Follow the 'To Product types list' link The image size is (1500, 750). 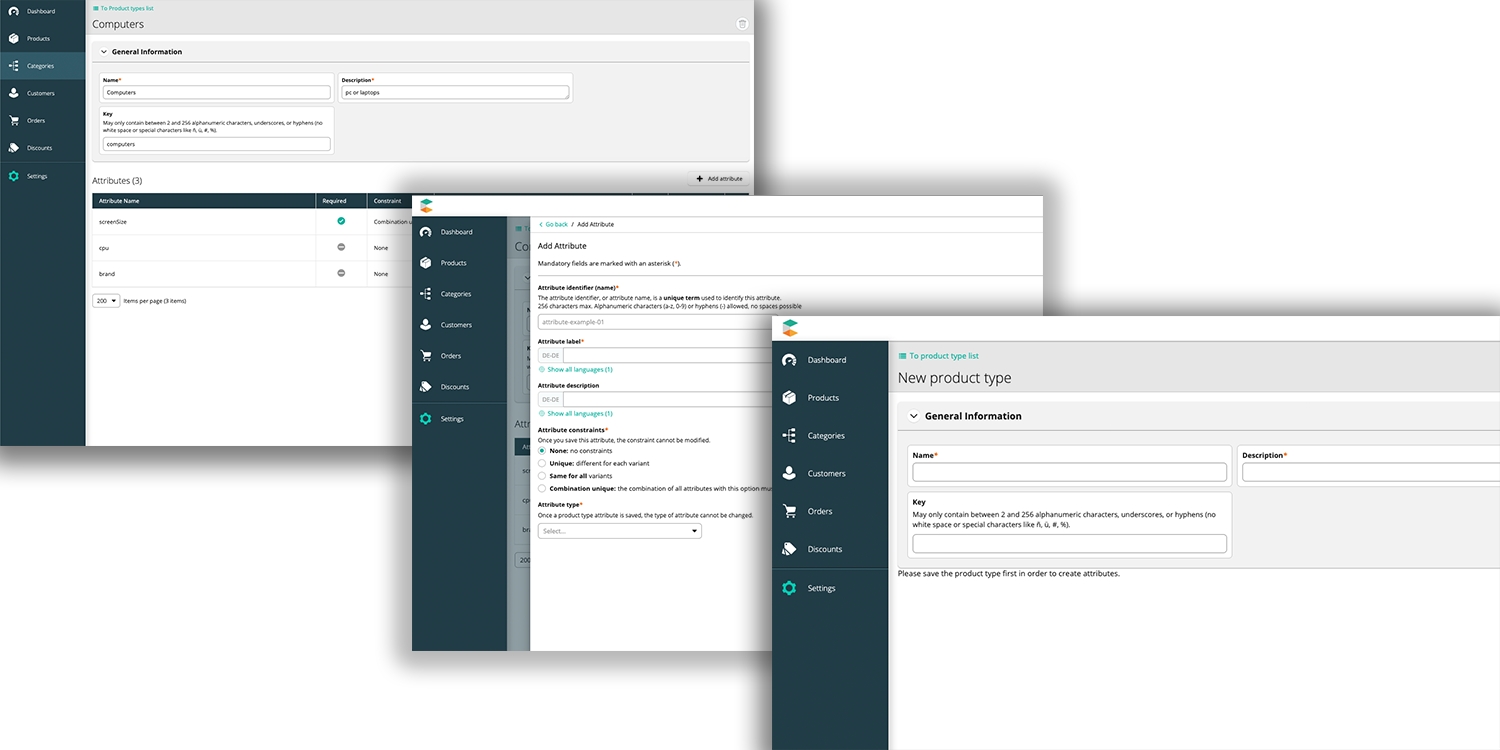(123, 8)
